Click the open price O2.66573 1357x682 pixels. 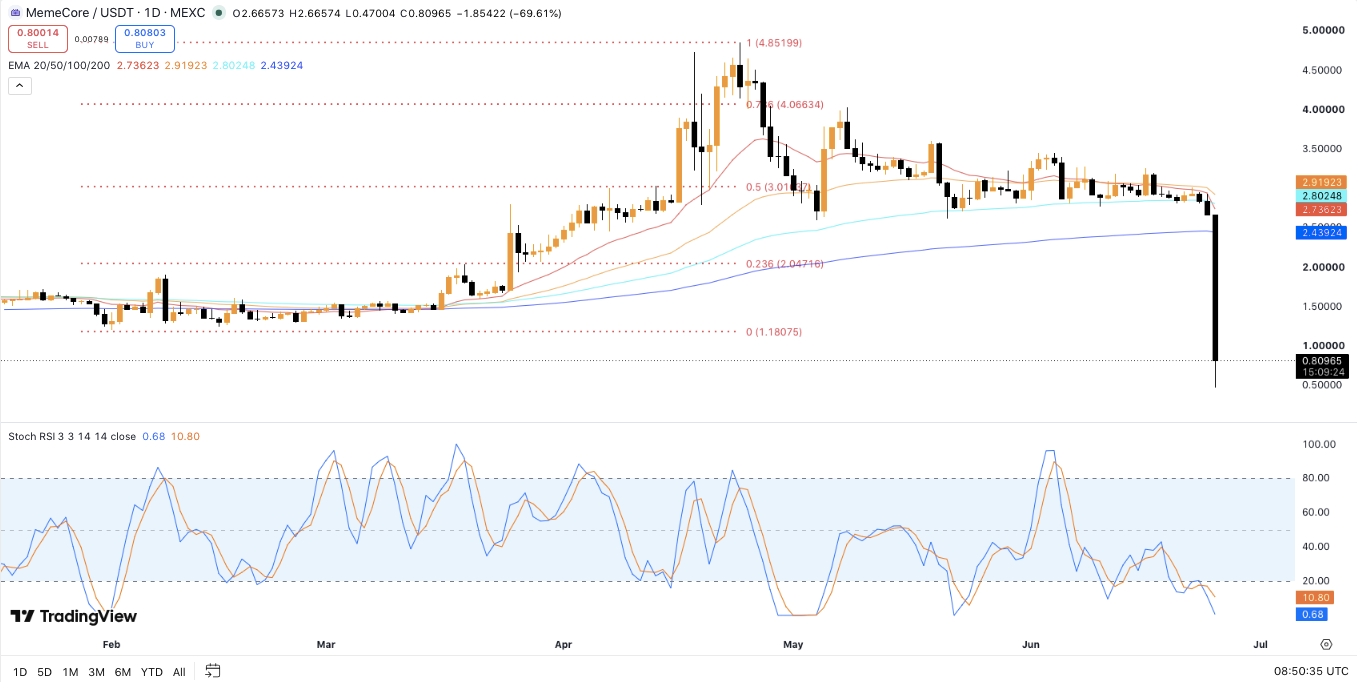pyautogui.click(x=258, y=14)
